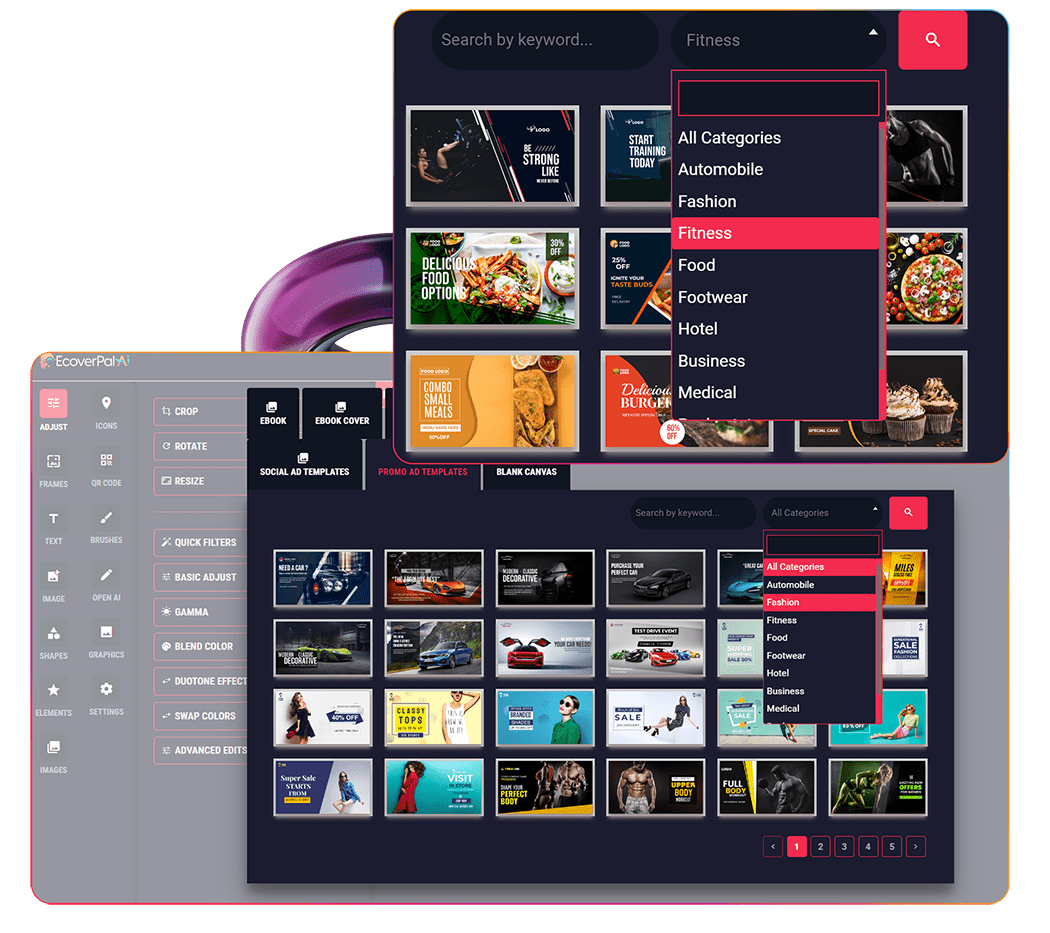Click the next page arrow
The height and width of the screenshot is (933, 1050).
(915, 847)
